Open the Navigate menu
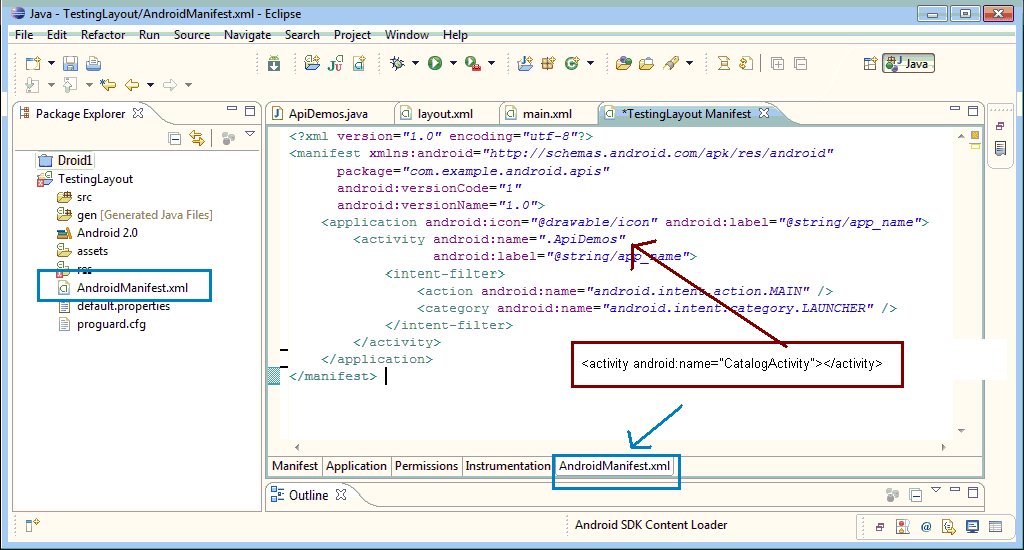Screen dimensions: 1024x550 pyautogui.click(x=248, y=35)
